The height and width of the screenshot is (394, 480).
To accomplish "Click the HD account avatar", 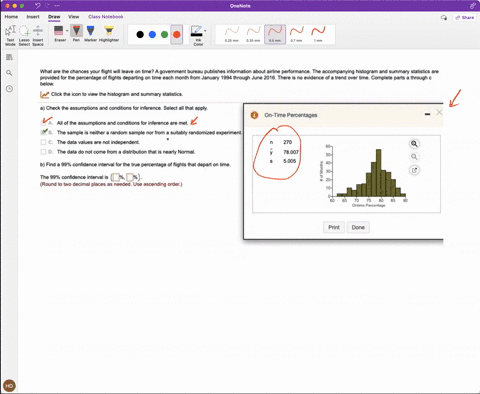I will tap(9, 386).
